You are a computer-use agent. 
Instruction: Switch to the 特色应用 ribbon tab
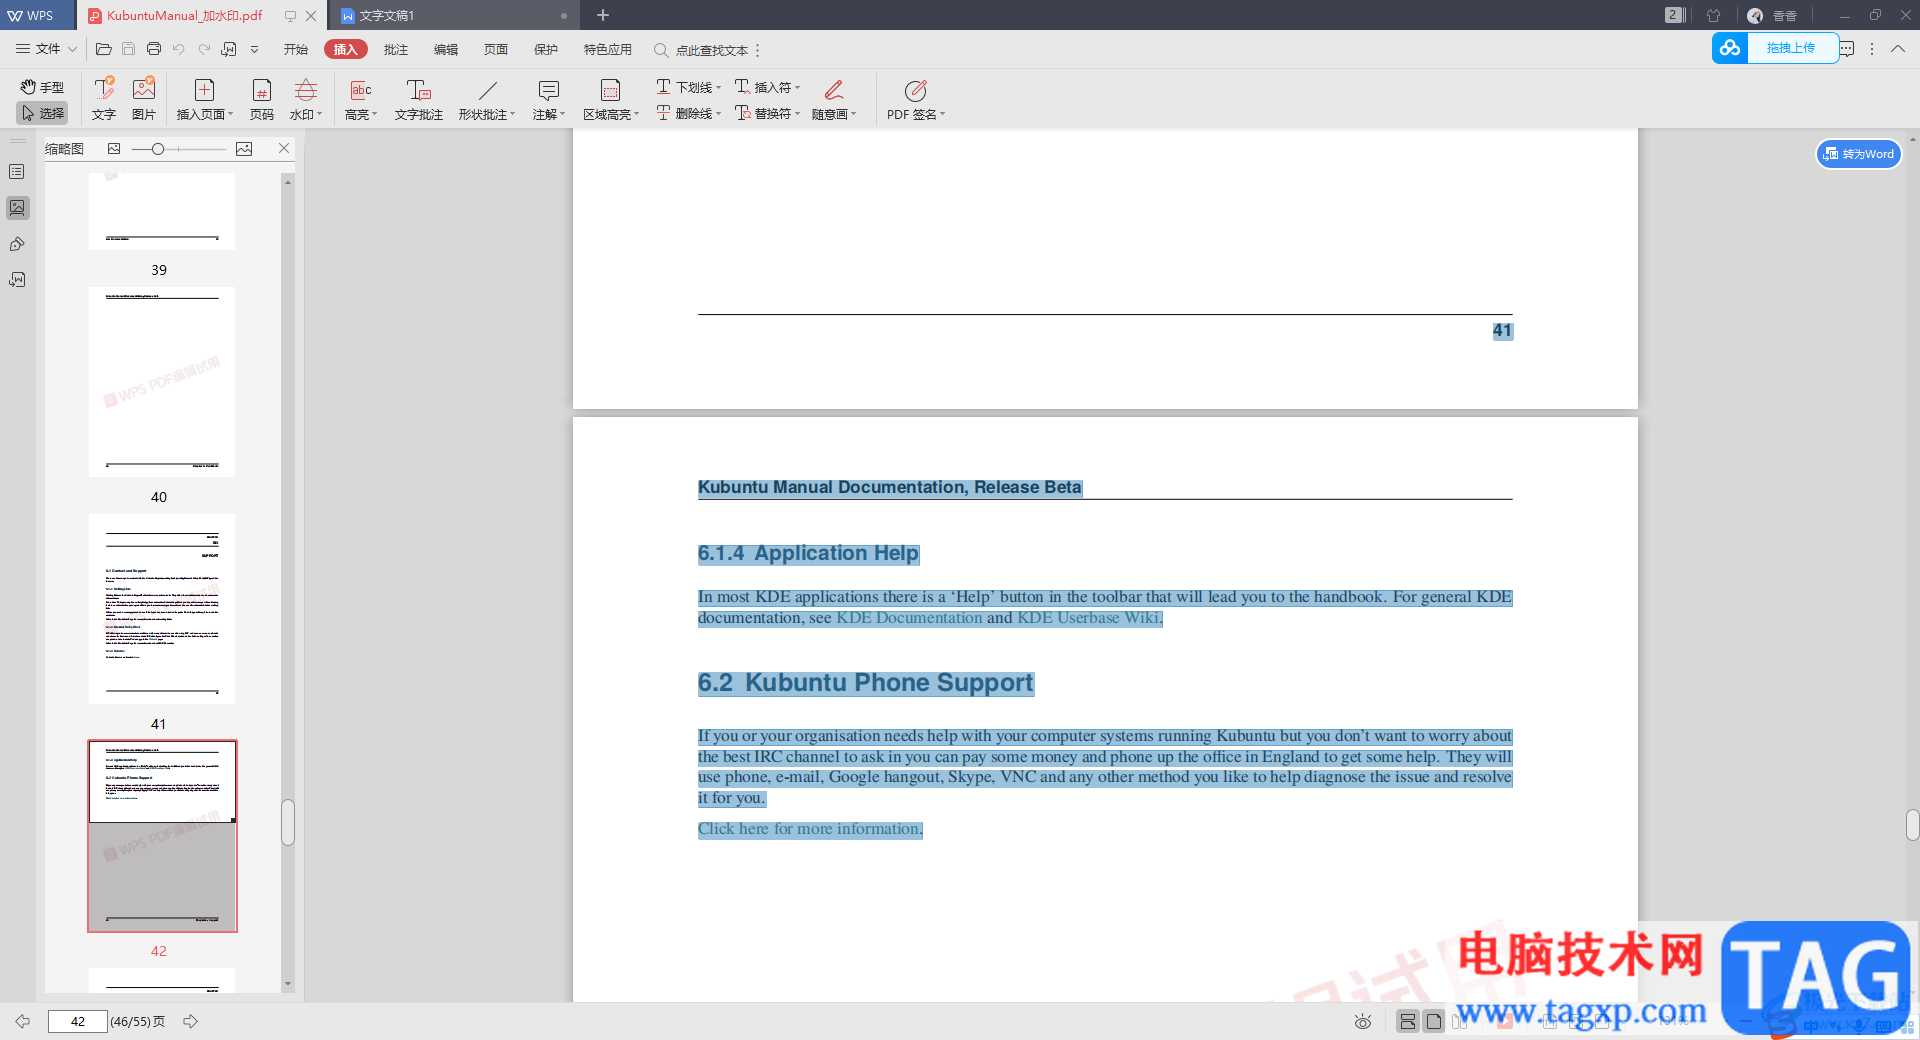608,49
